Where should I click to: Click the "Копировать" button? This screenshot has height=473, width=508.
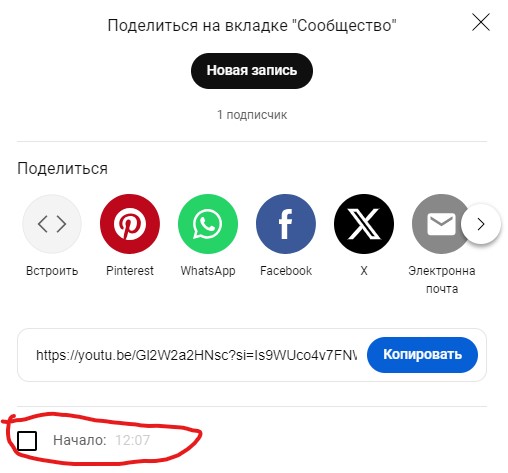(422, 355)
